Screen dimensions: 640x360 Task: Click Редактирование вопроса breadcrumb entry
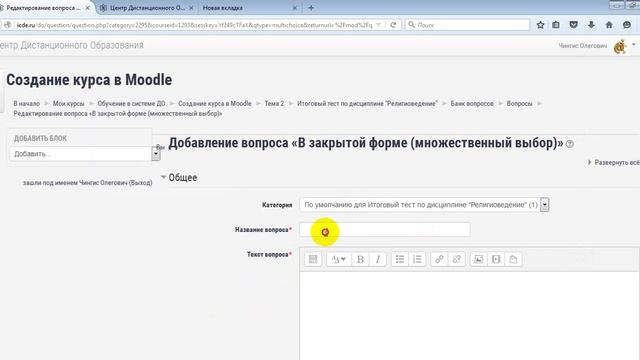pos(118,113)
